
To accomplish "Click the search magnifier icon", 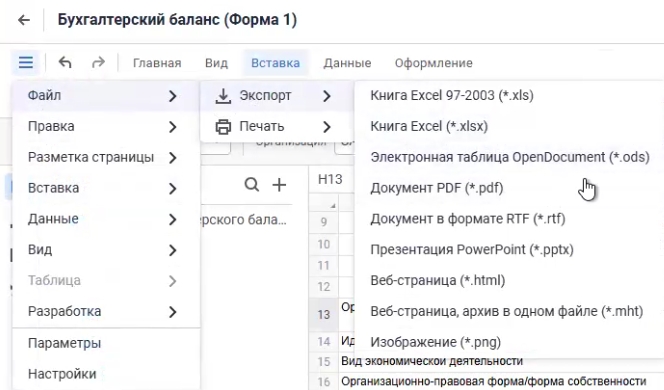I will (x=252, y=185).
